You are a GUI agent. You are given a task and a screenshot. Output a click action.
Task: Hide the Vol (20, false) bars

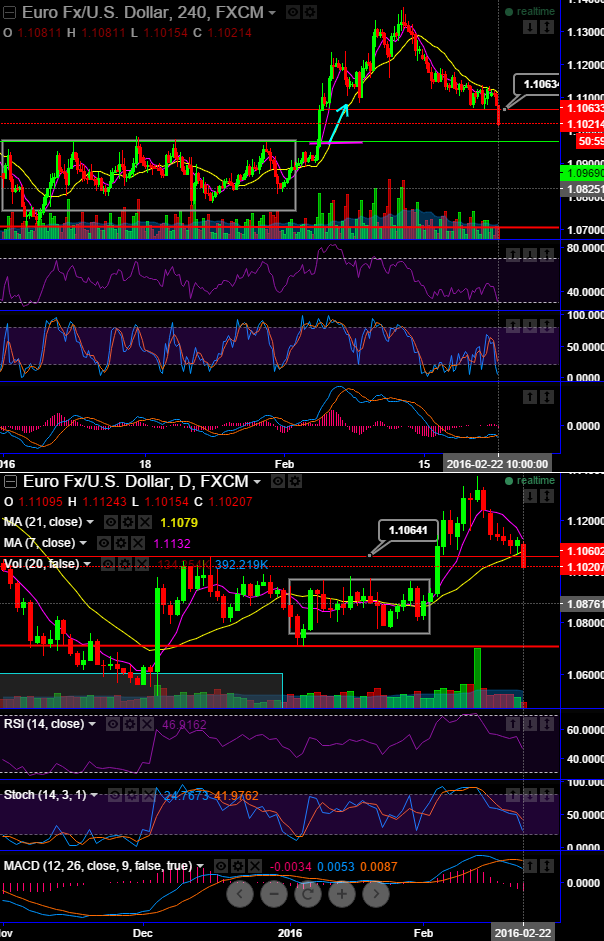(109, 564)
